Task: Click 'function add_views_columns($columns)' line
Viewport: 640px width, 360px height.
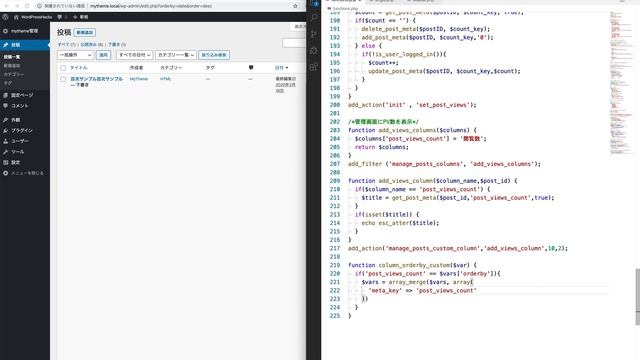Action: click(x=412, y=130)
